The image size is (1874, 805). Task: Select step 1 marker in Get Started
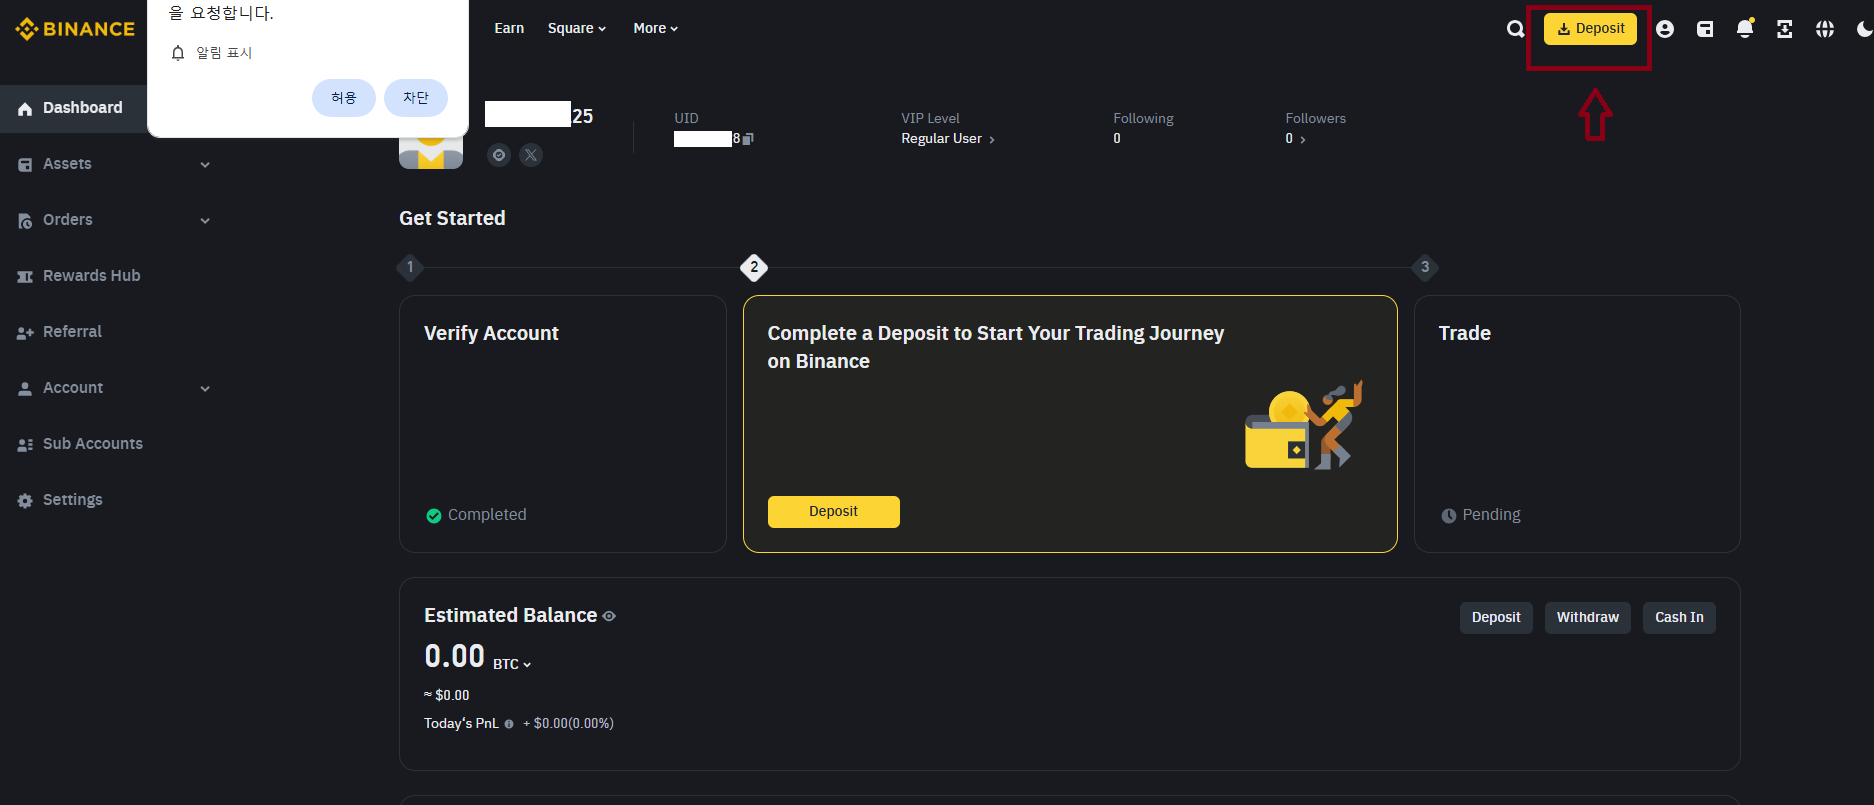[x=410, y=267]
